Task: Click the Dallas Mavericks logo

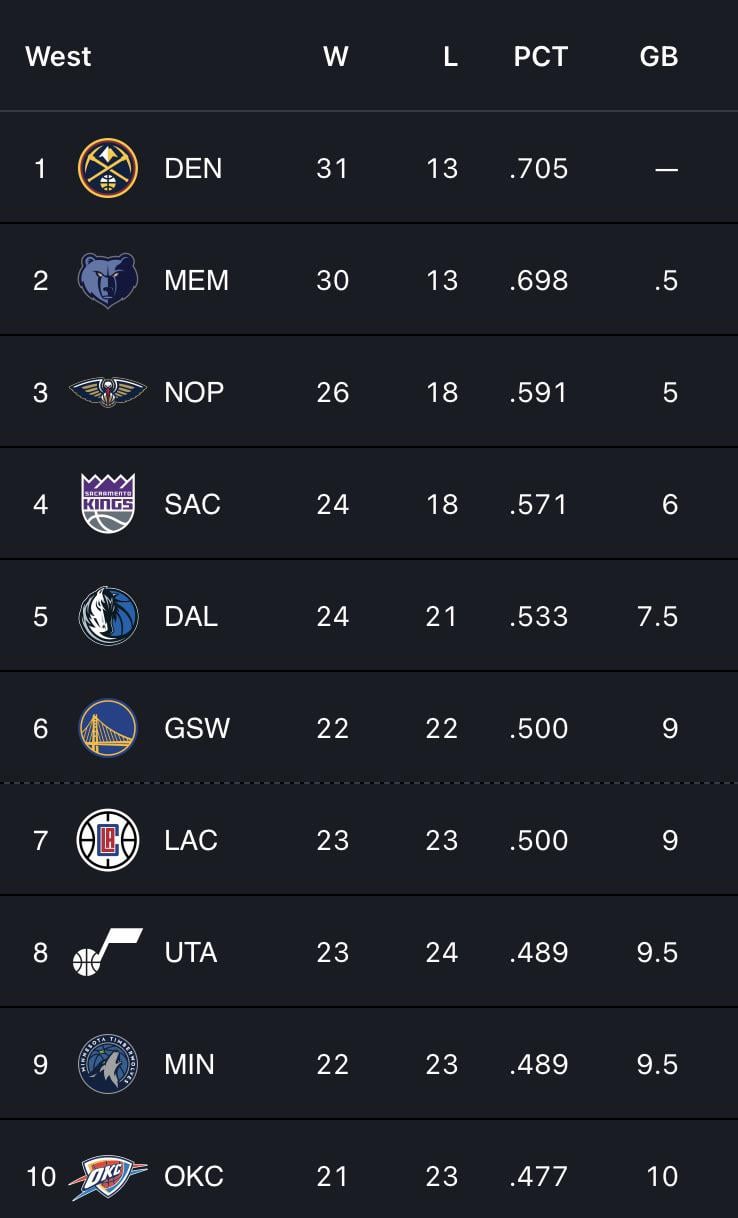Action: [108, 616]
